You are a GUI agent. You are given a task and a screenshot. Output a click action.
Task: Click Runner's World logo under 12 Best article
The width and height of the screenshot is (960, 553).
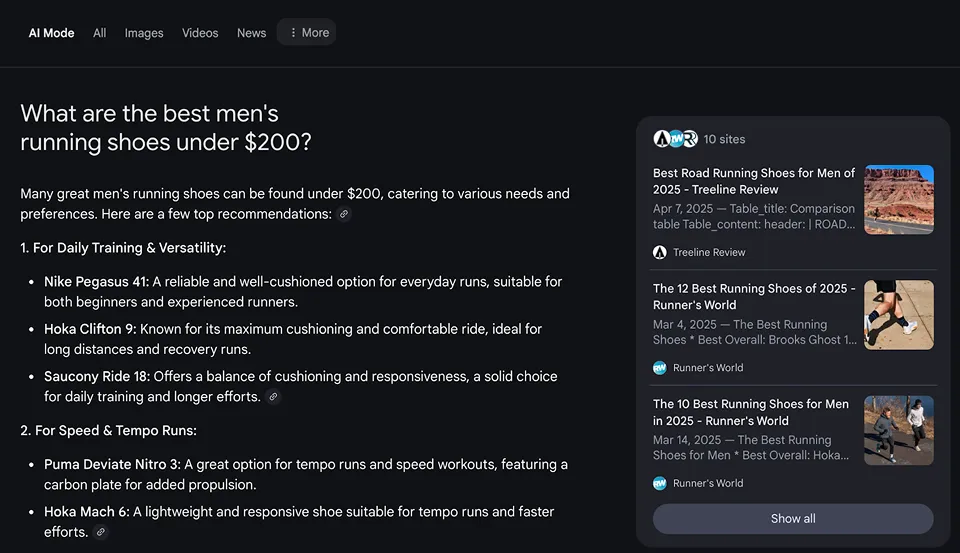[659, 367]
